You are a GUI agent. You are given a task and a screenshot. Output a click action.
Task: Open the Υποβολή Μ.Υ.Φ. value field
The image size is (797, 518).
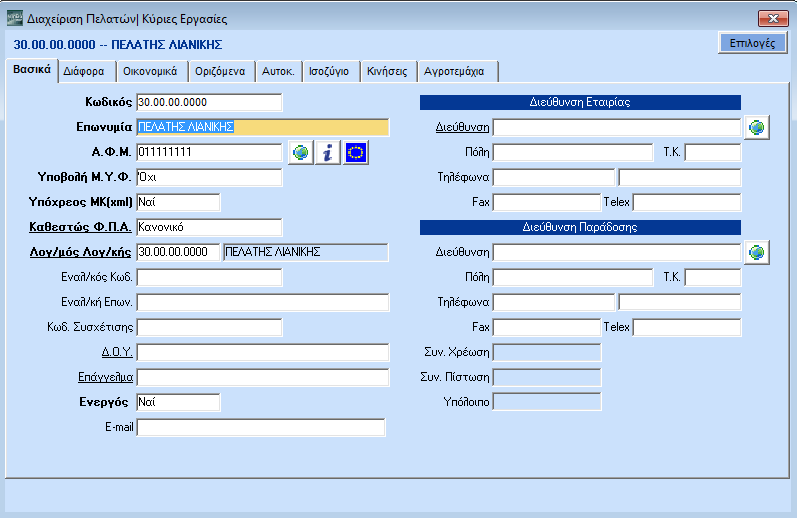[x=209, y=177]
